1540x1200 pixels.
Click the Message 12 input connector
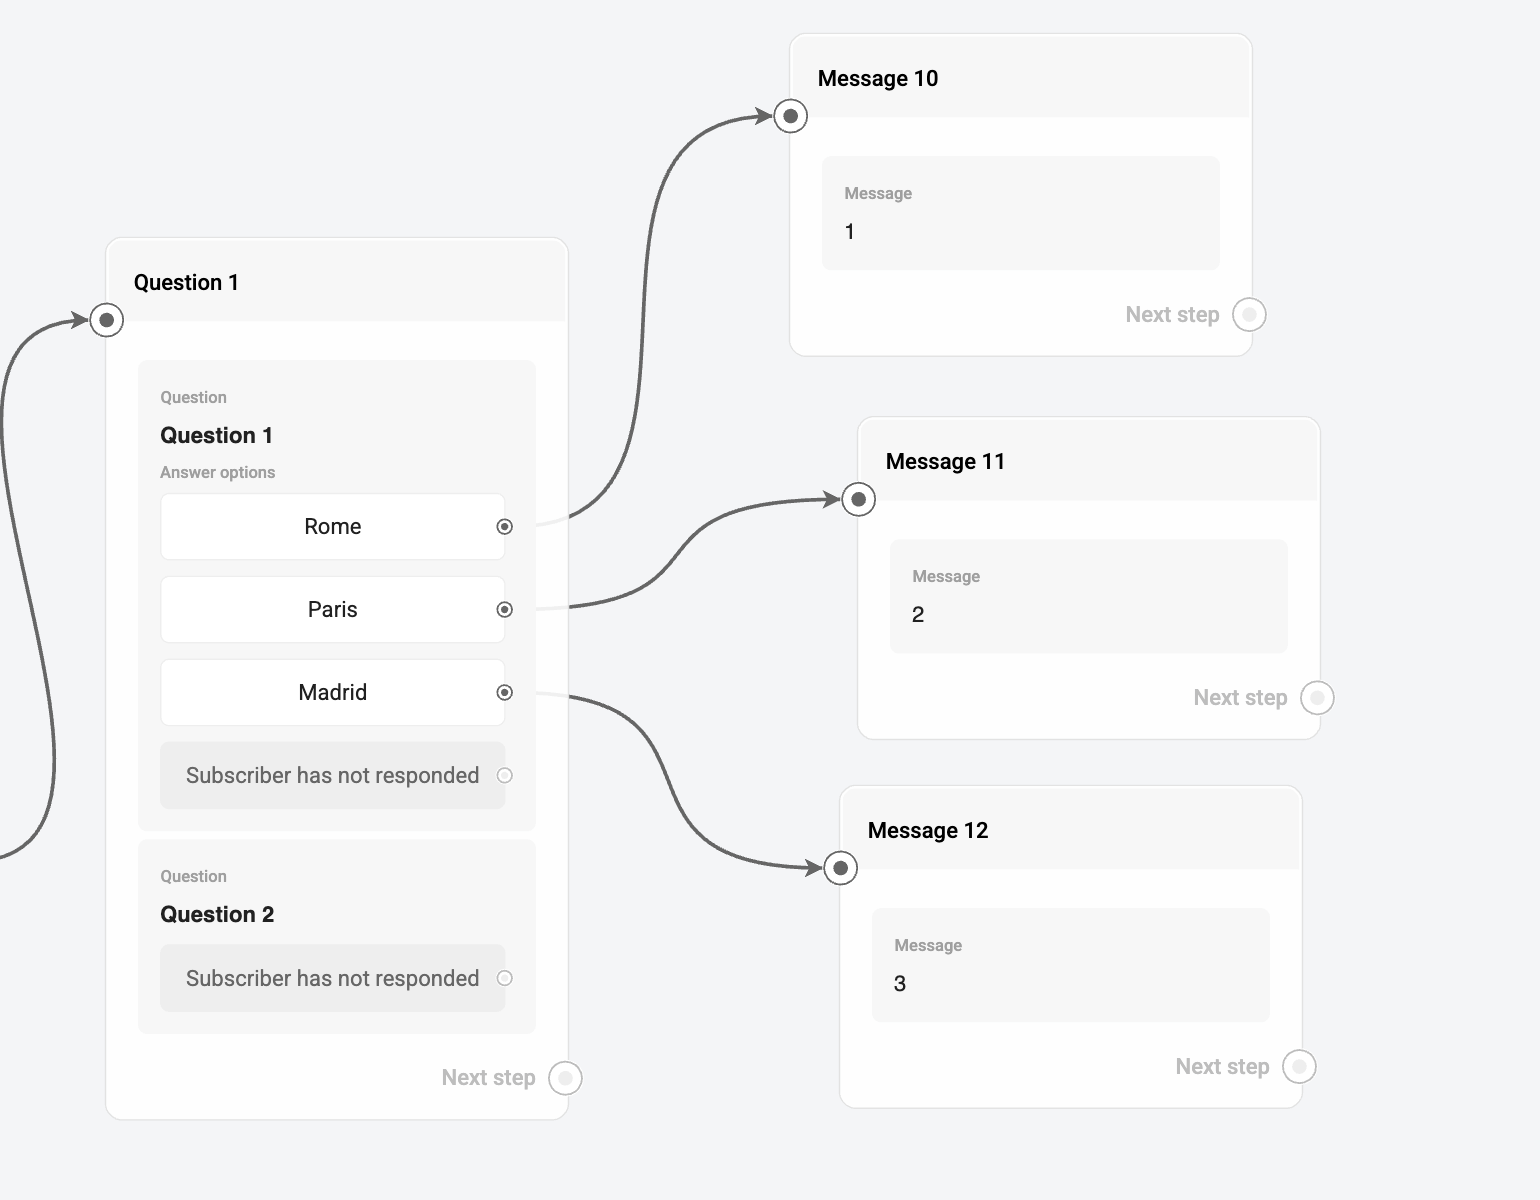coord(841,868)
